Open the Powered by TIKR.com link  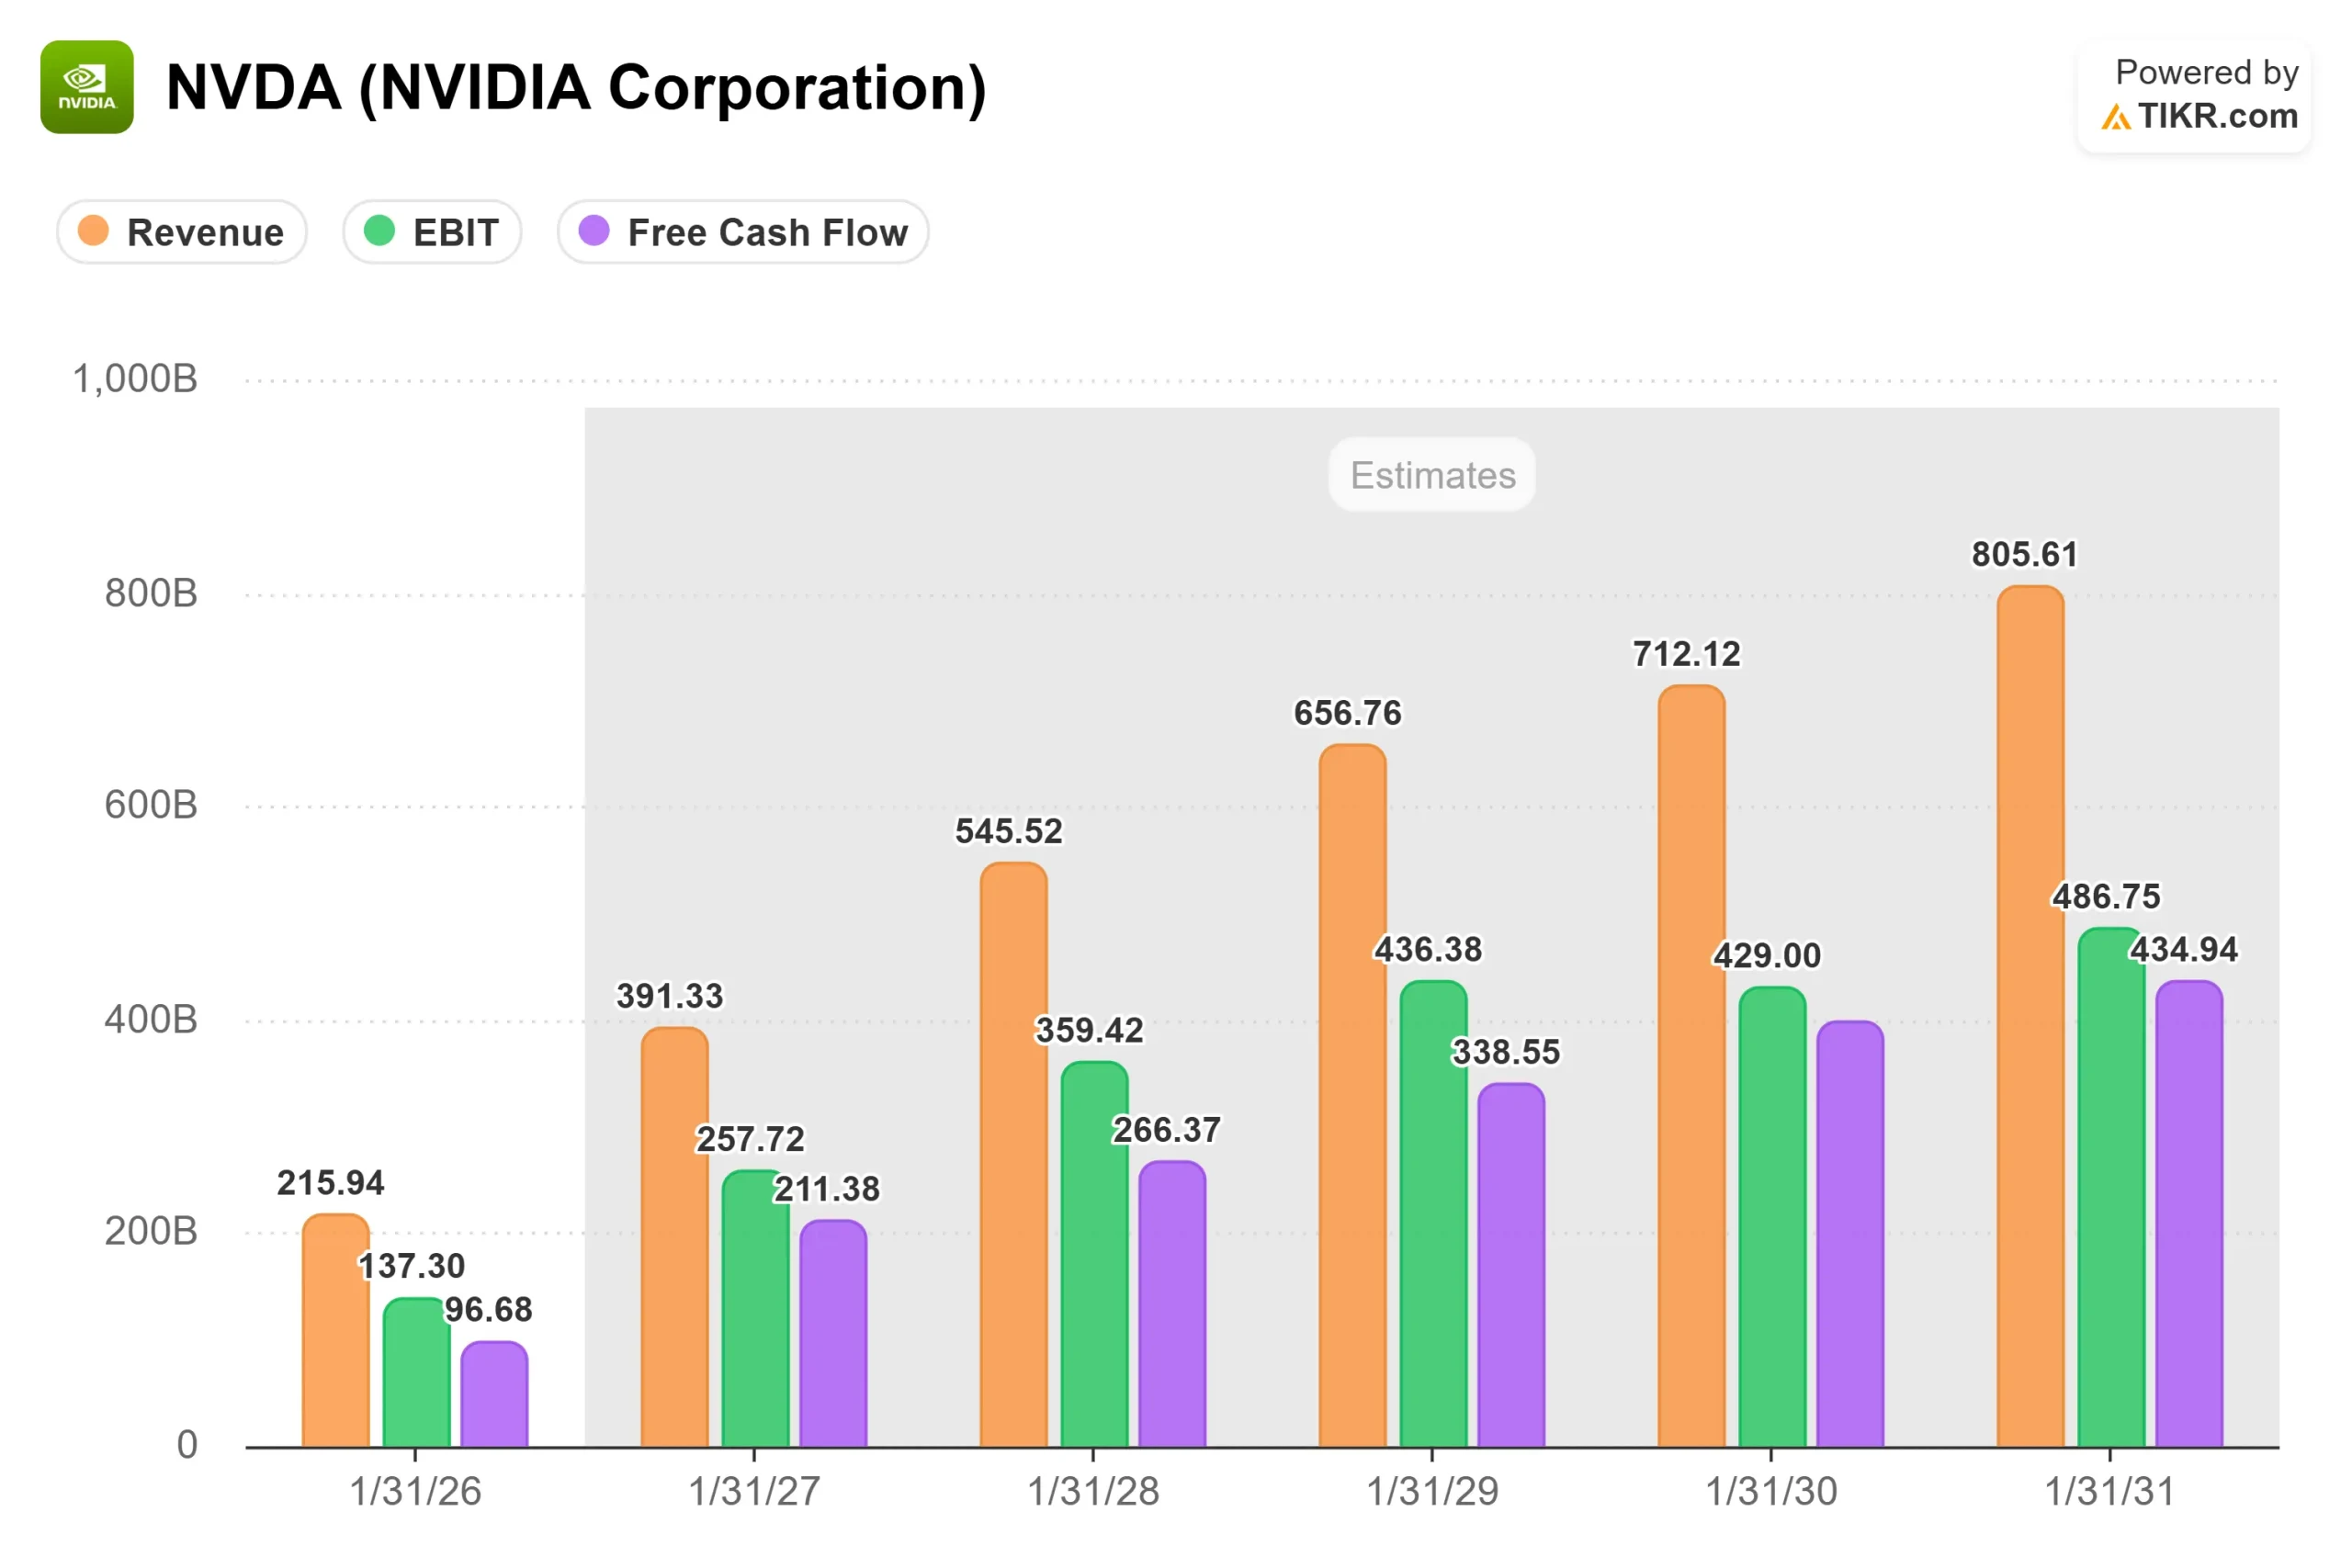point(2194,96)
